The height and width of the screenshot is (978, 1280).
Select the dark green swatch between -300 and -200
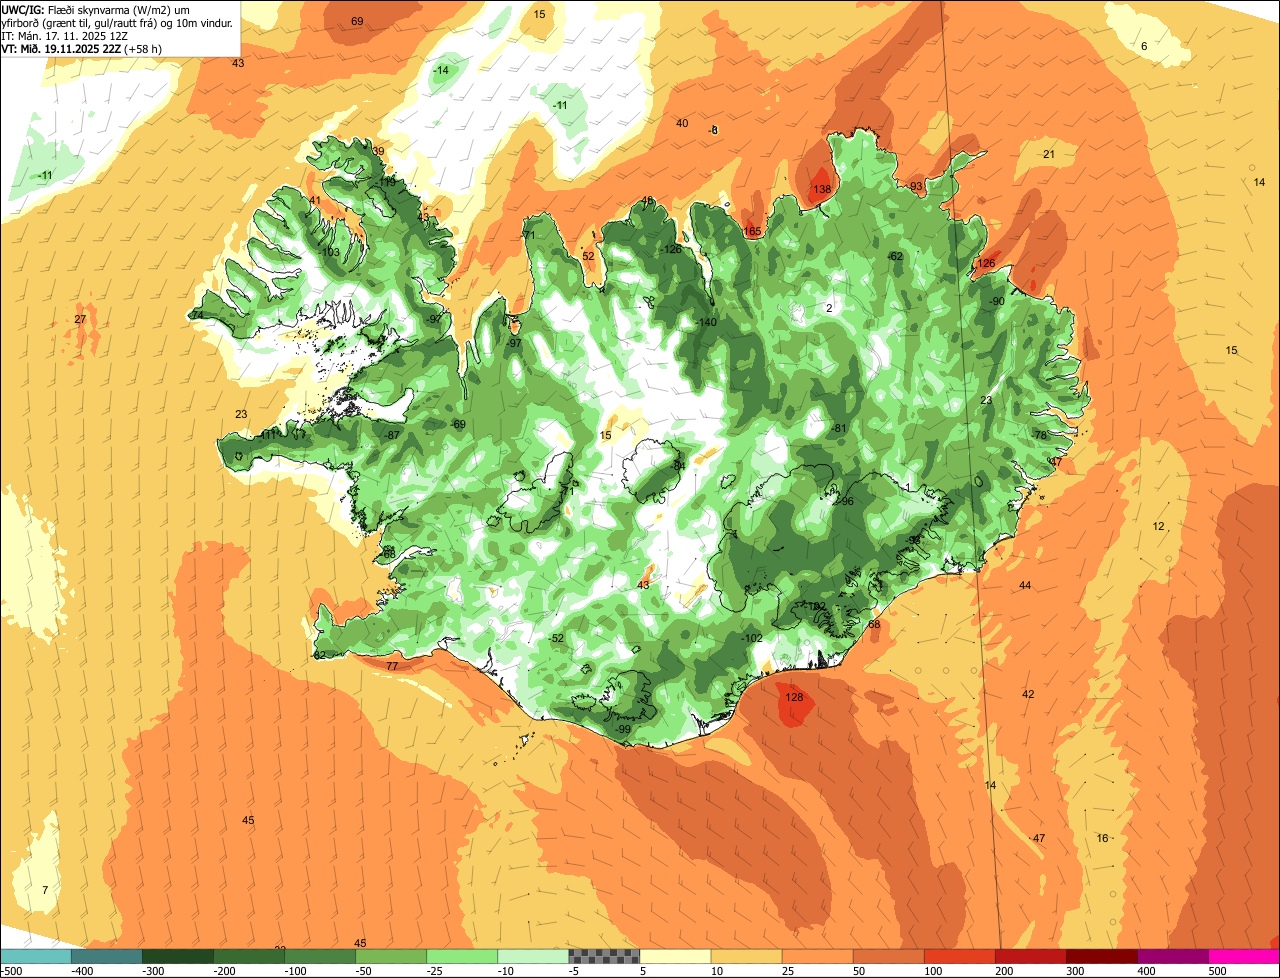(177, 956)
